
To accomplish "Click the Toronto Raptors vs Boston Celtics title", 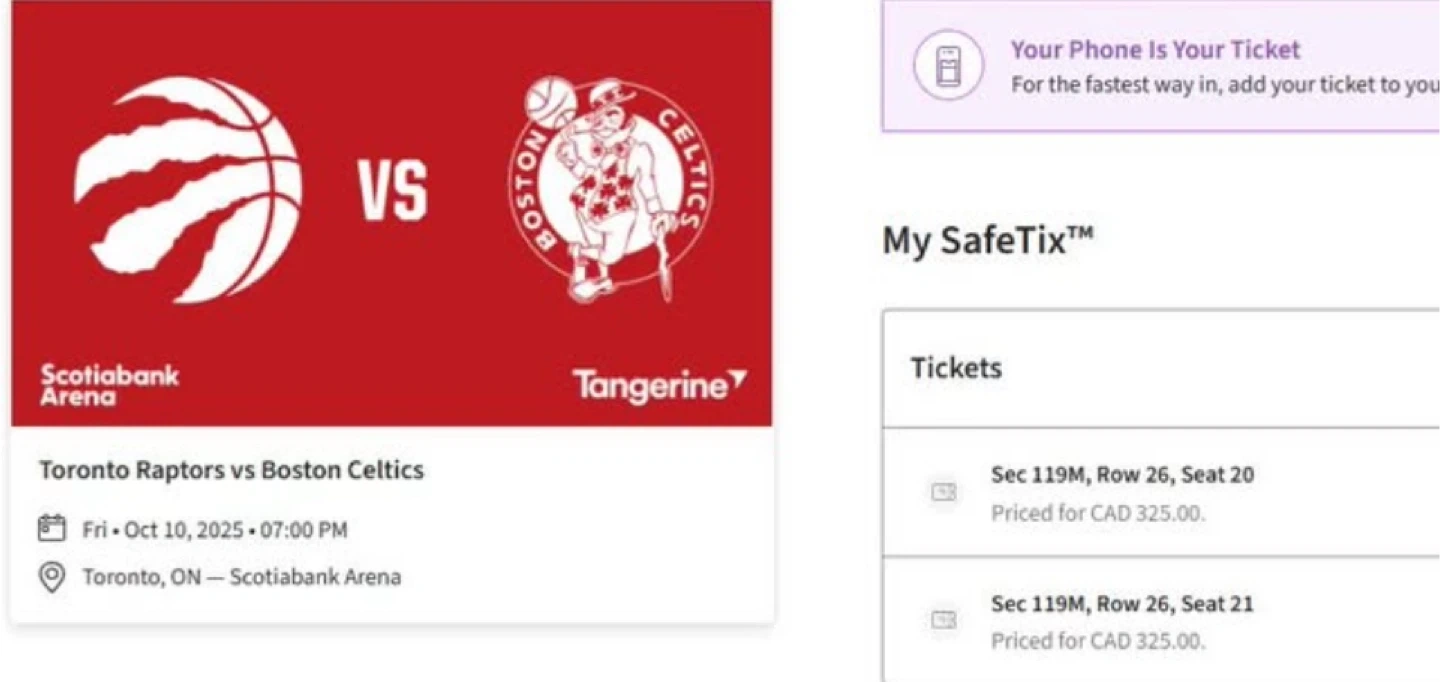I will click(x=231, y=470).
